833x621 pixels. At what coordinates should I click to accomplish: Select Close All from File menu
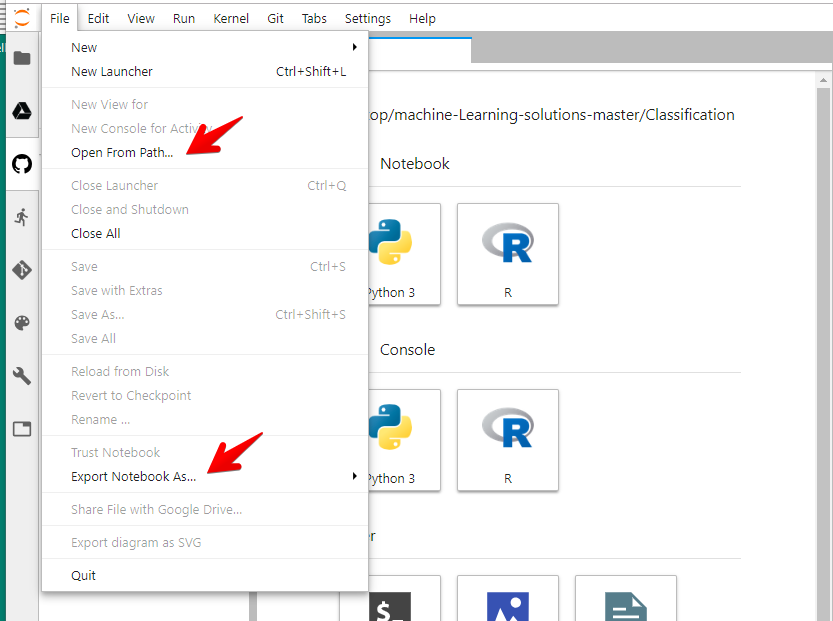coord(205,233)
